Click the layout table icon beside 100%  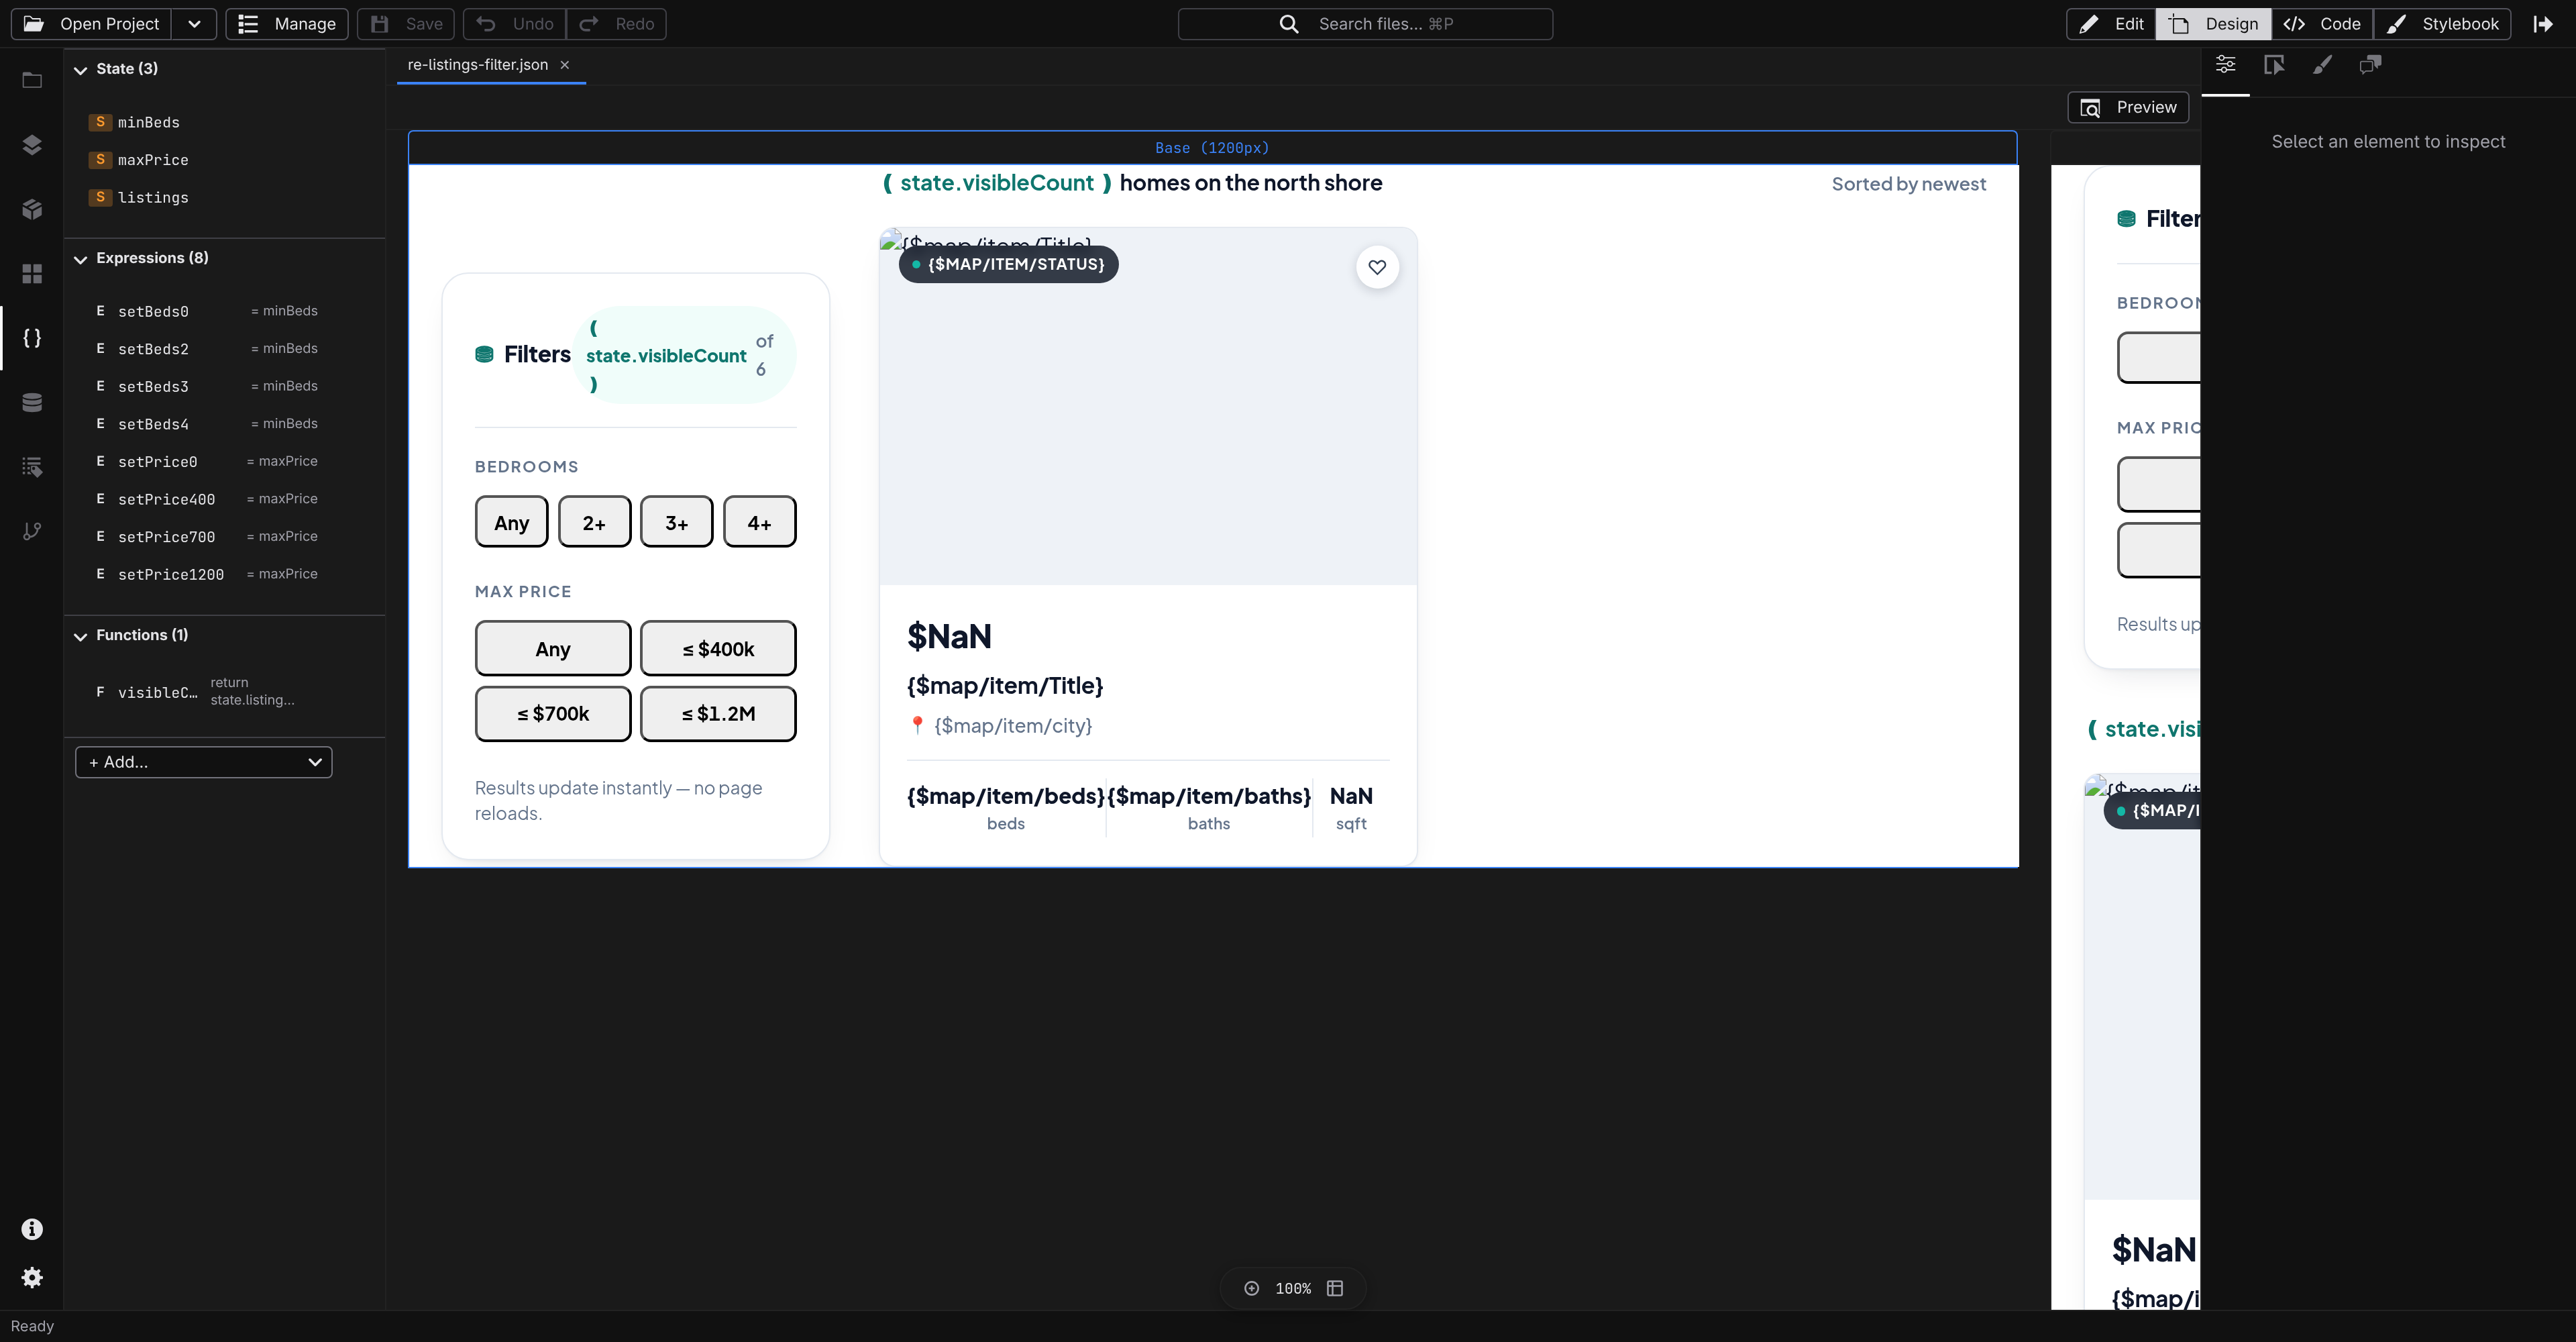1335,1288
